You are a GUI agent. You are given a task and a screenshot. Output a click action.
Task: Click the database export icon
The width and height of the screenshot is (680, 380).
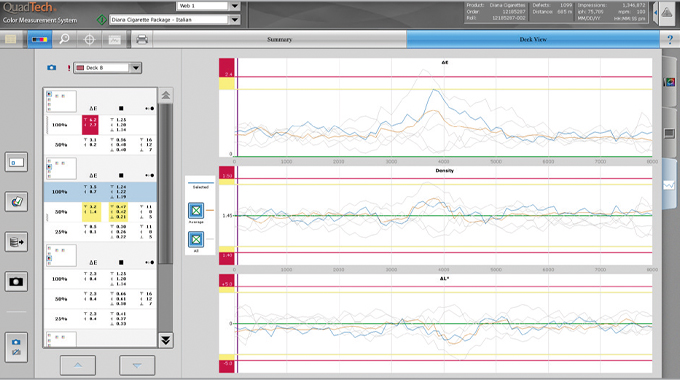[x=16, y=242]
